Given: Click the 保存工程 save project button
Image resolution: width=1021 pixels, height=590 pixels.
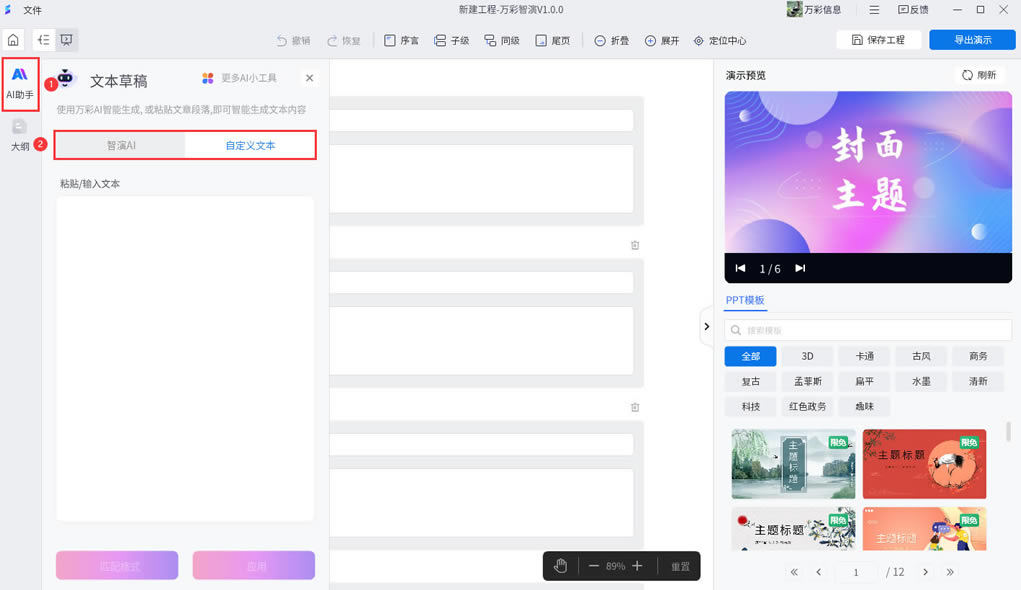Looking at the screenshot, I should tap(878, 40).
